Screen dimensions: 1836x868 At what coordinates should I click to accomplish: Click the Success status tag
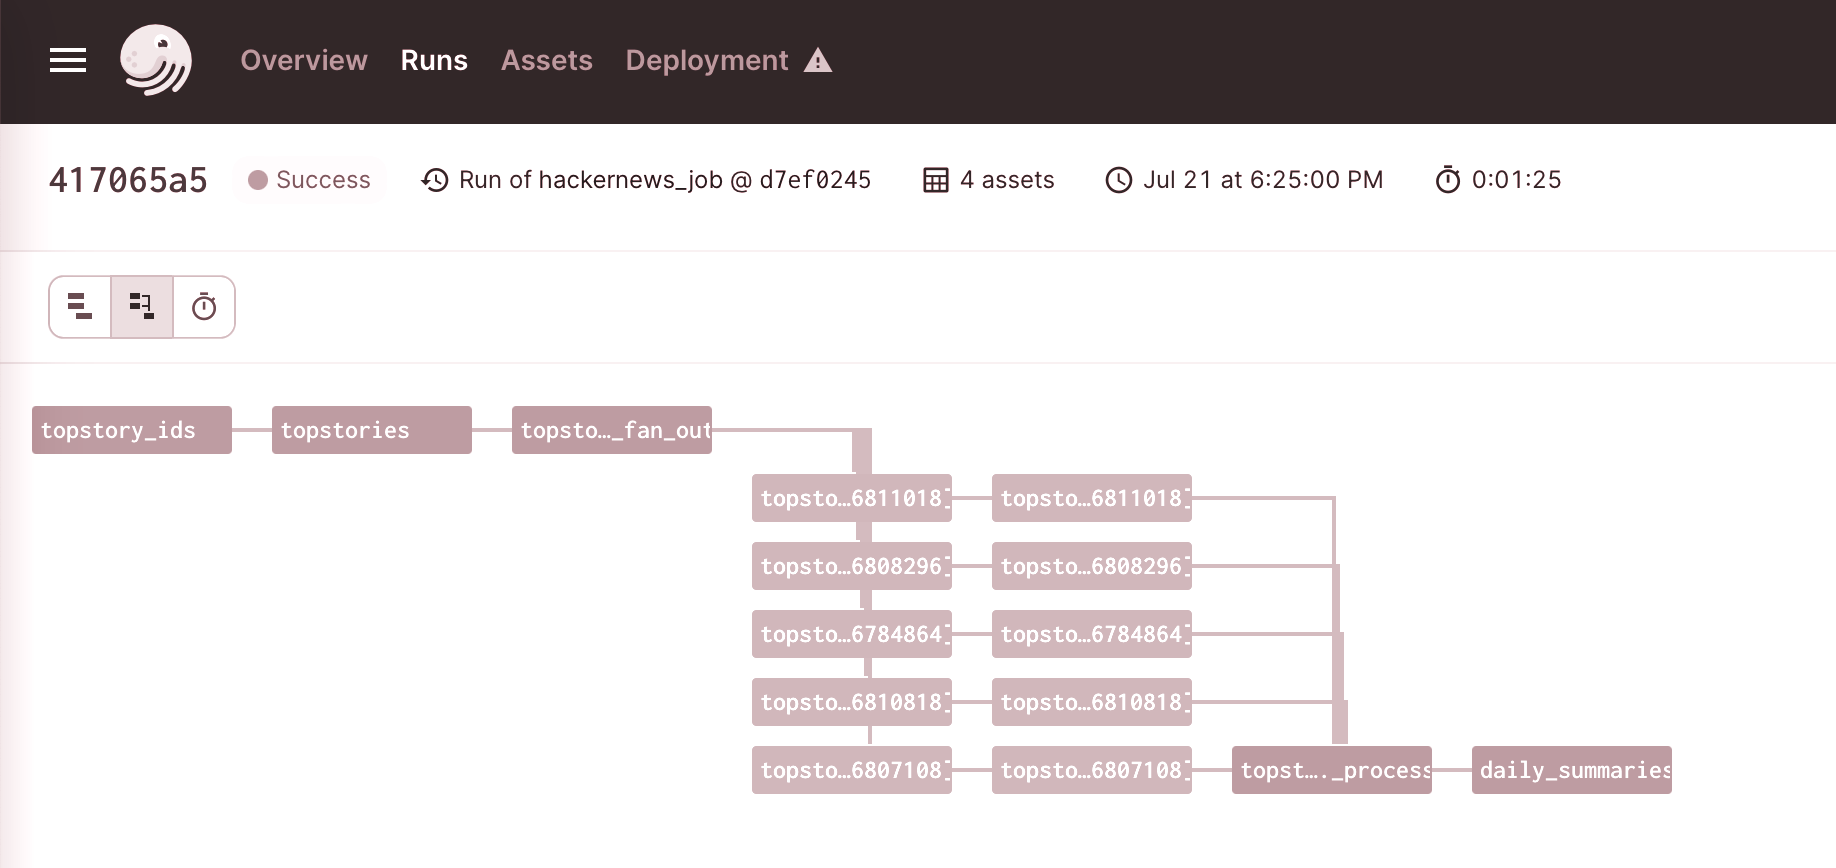tap(310, 180)
